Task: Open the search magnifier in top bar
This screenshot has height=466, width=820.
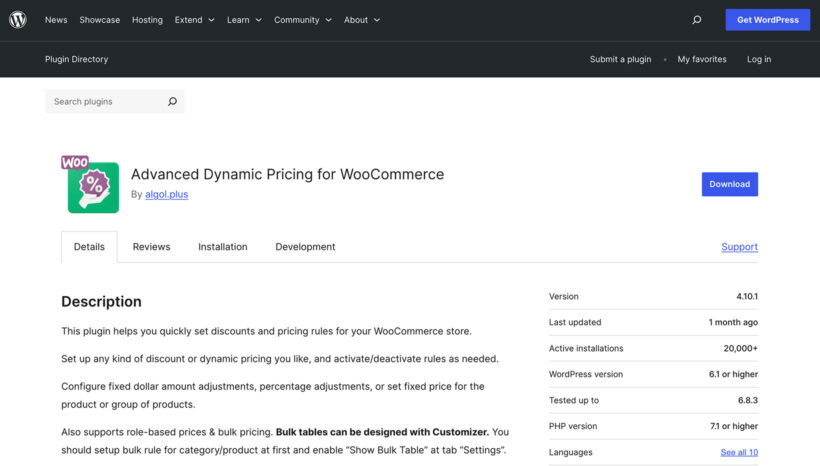Action: pyautogui.click(x=697, y=20)
